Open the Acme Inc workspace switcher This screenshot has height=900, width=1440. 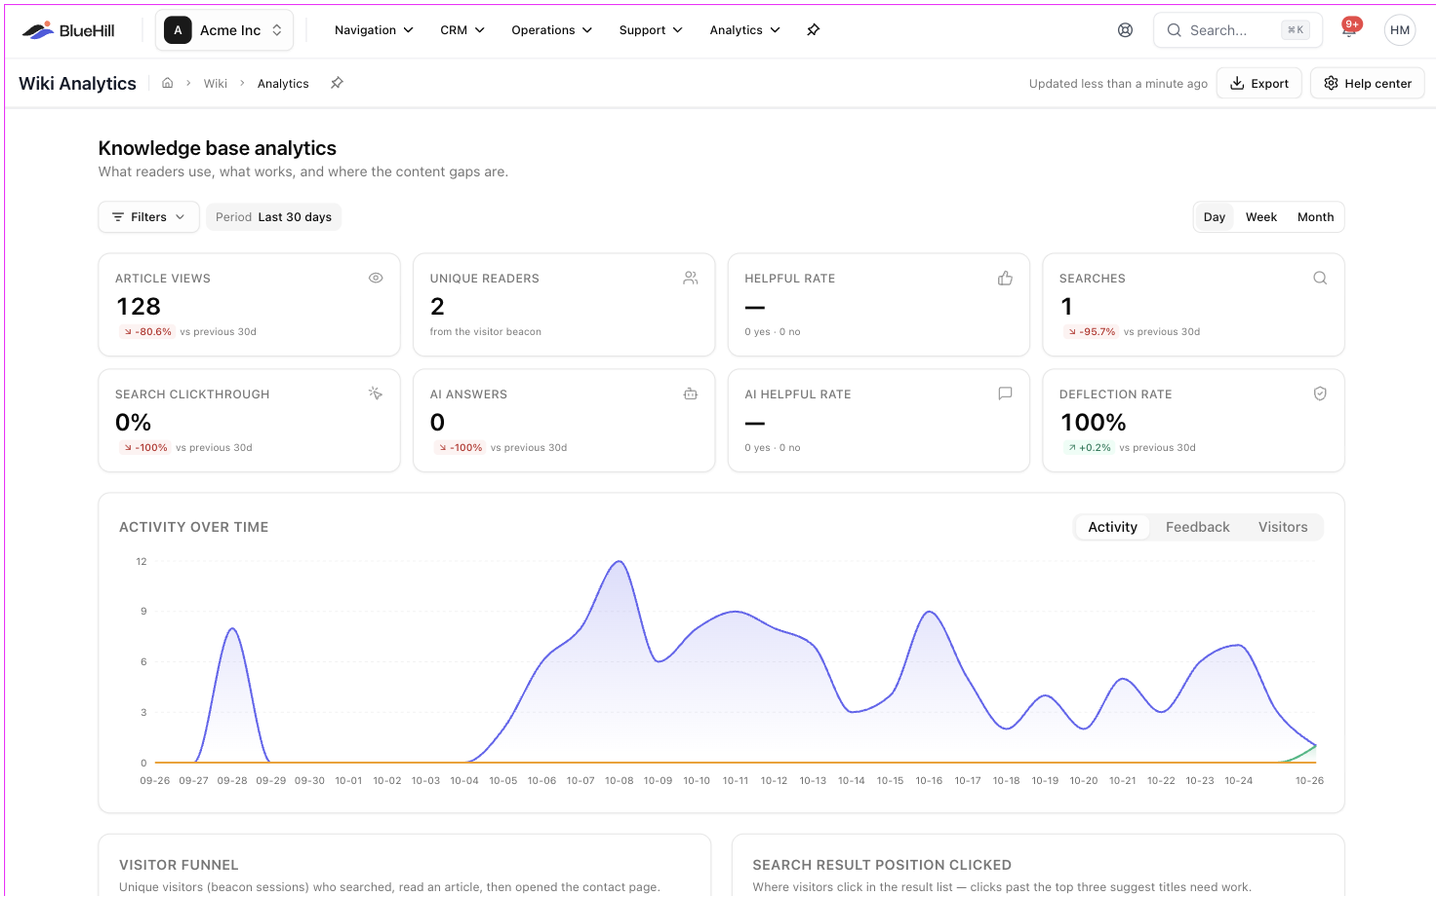pyautogui.click(x=224, y=30)
